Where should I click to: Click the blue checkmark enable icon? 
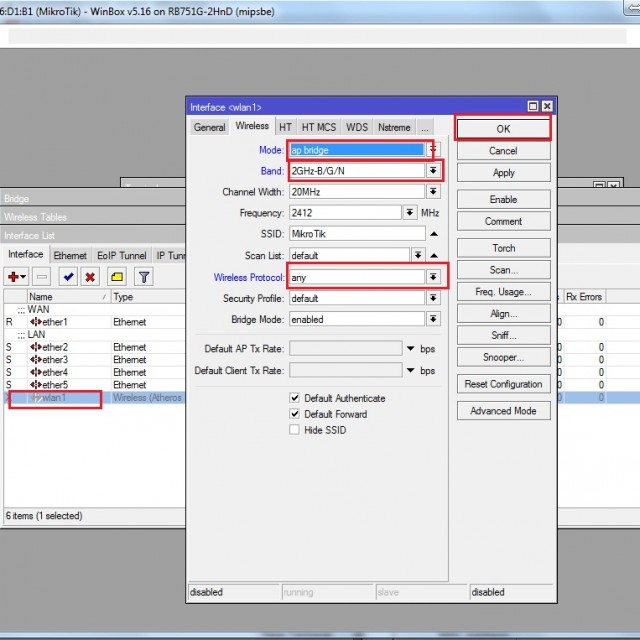click(x=68, y=277)
